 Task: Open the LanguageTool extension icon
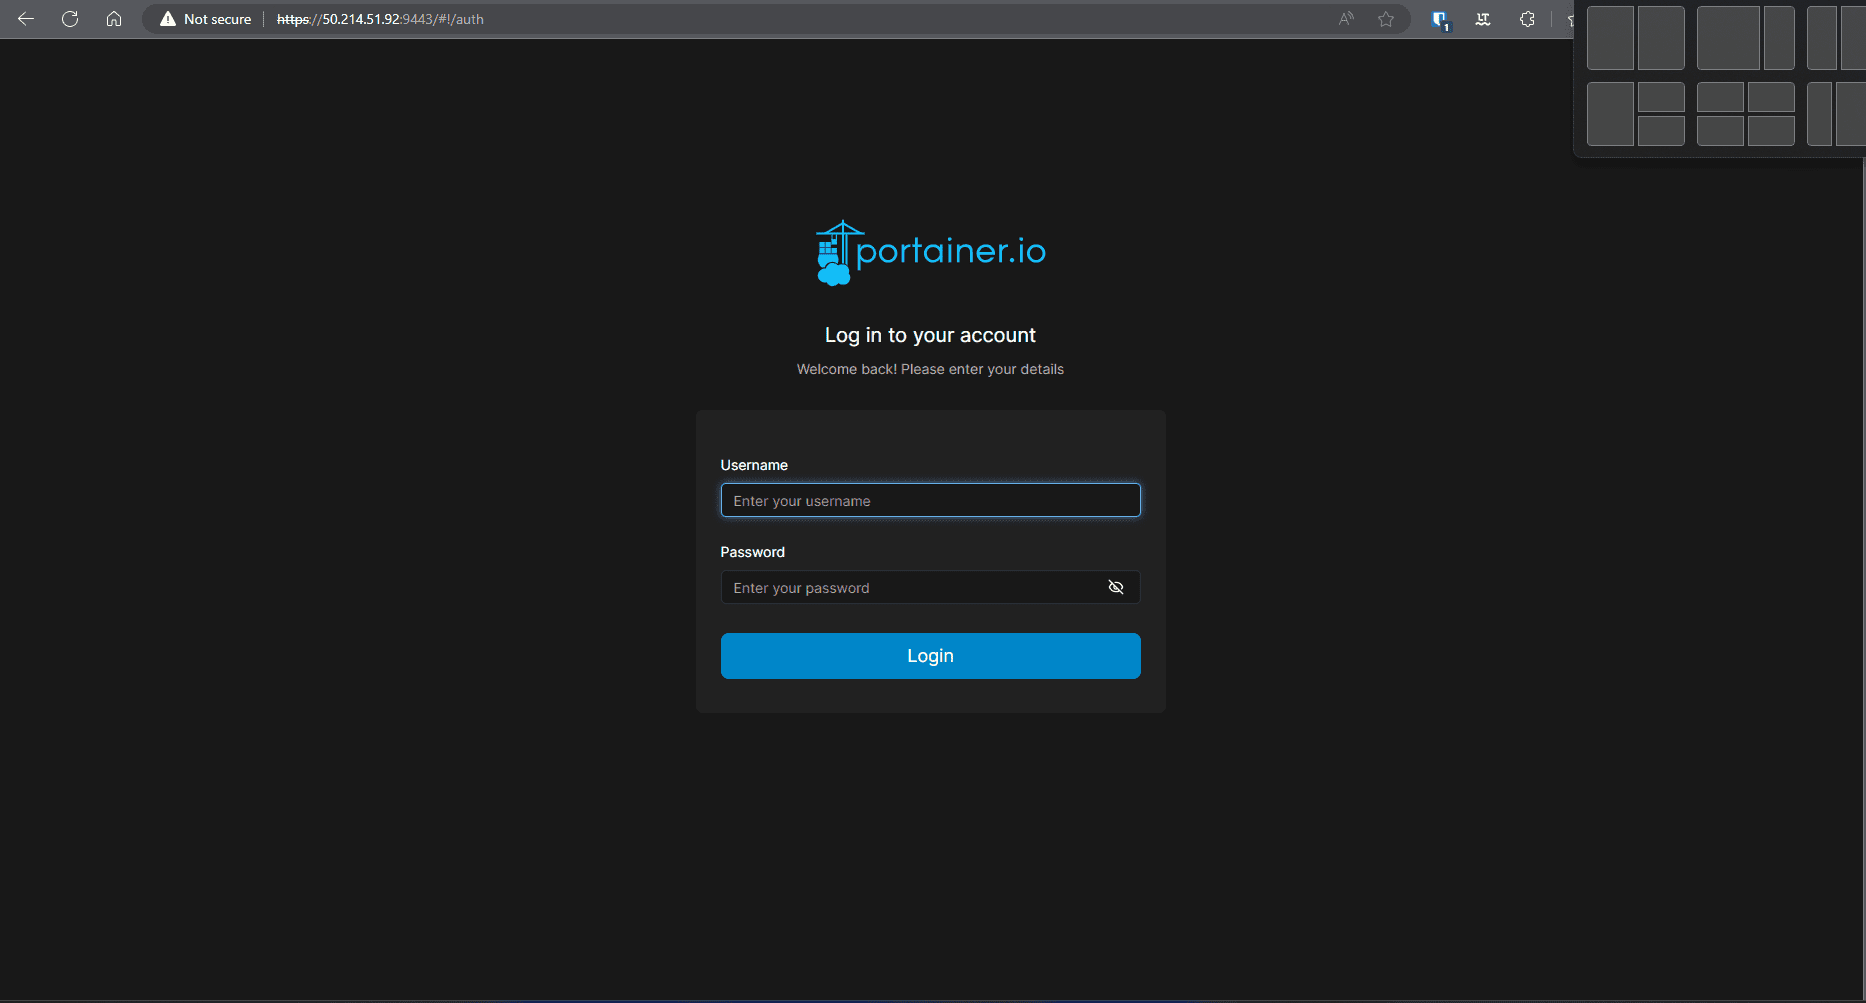pos(1483,19)
